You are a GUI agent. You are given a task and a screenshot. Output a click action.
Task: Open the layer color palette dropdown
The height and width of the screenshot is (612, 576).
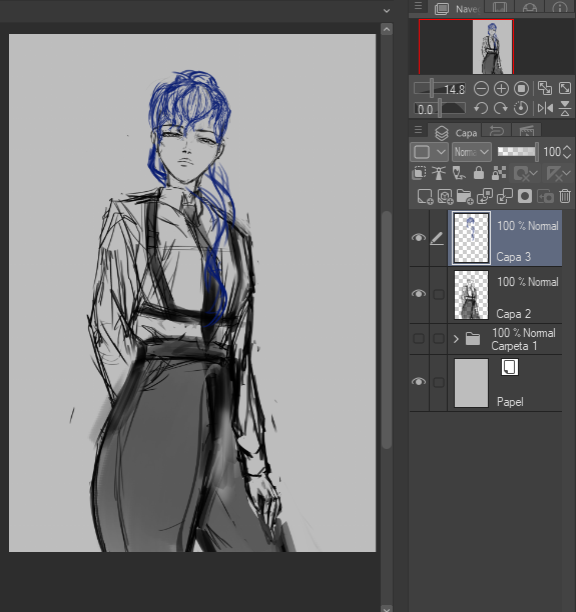coord(429,152)
